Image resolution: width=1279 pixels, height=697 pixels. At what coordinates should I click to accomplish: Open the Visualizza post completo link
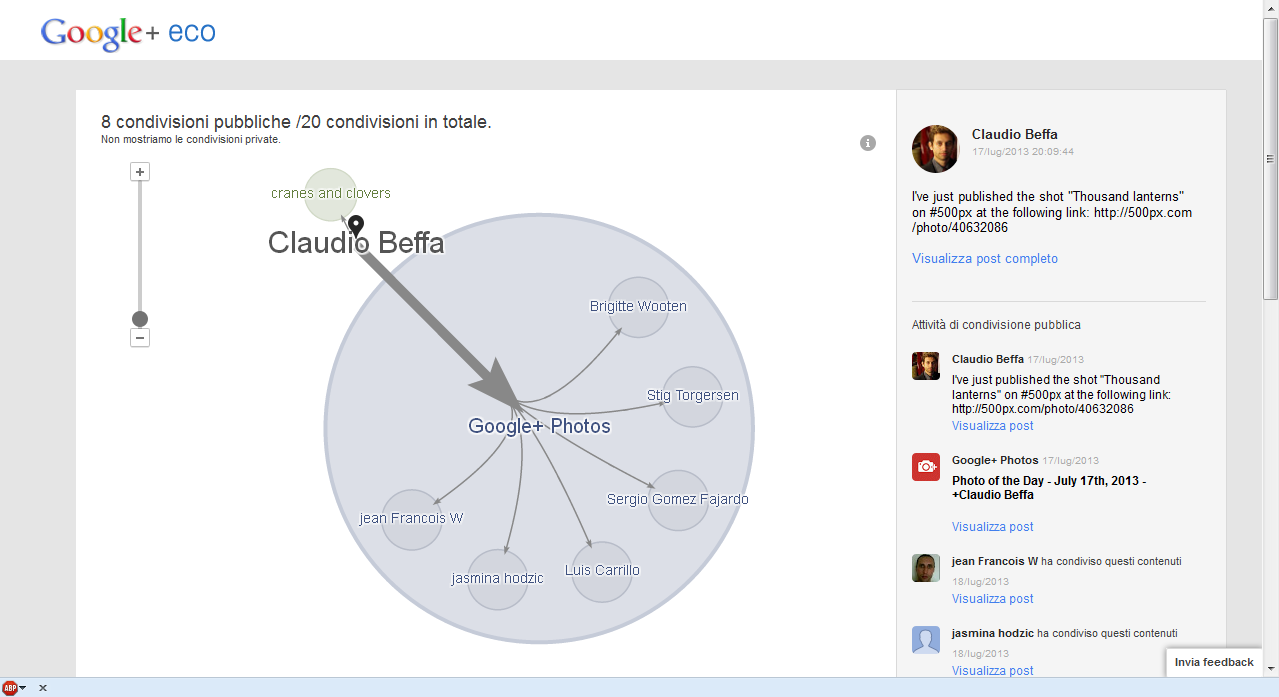pyautogui.click(x=984, y=259)
